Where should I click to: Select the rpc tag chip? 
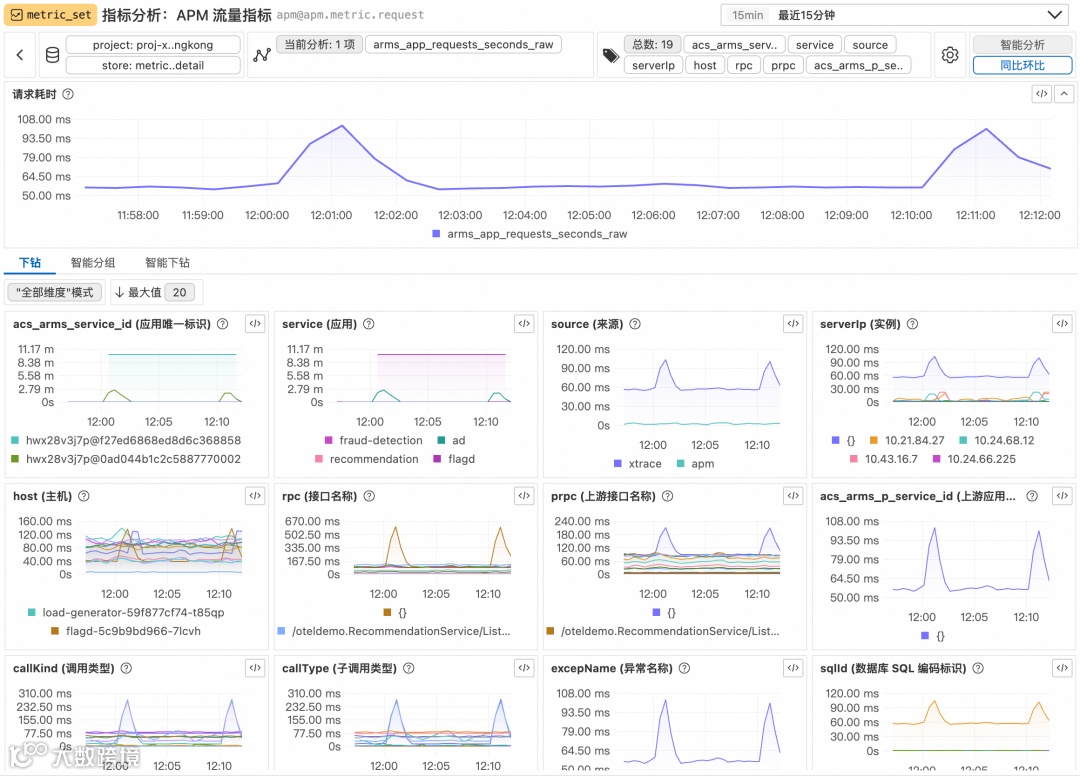click(x=744, y=65)
